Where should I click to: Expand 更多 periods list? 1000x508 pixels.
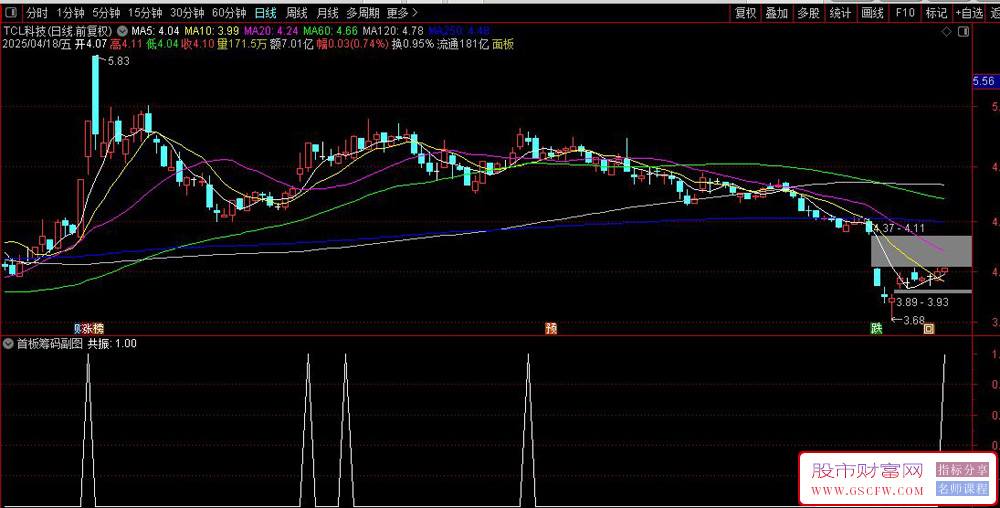402,13
